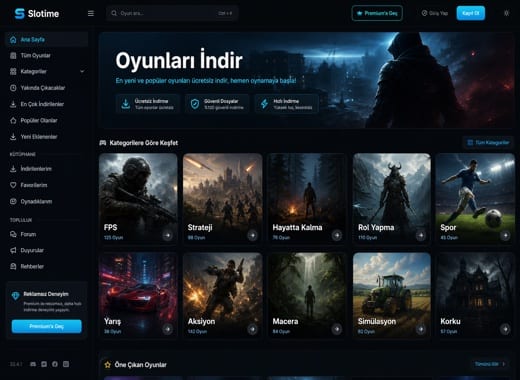
Task: Click the arrow icon on Hayatta Kalma card
Action: pyautogui.click(x=337, y=236)
